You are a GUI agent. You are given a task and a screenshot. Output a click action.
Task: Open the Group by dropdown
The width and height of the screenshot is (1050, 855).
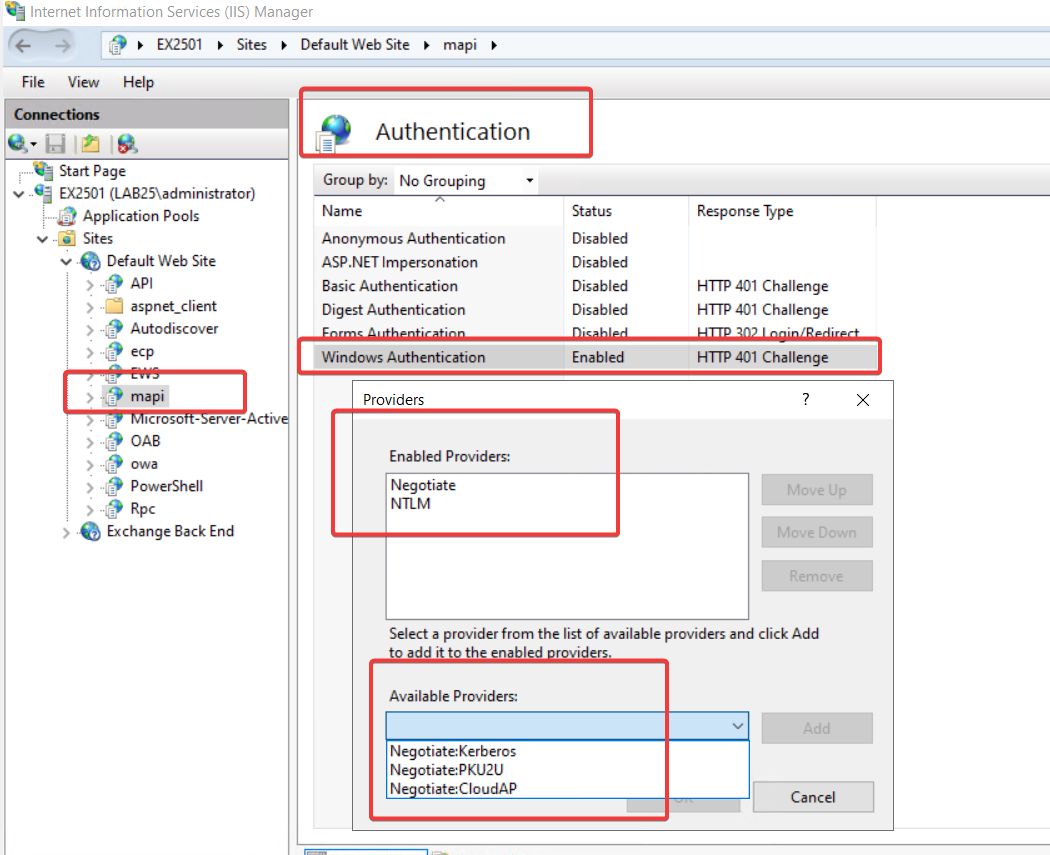(465, 181)
